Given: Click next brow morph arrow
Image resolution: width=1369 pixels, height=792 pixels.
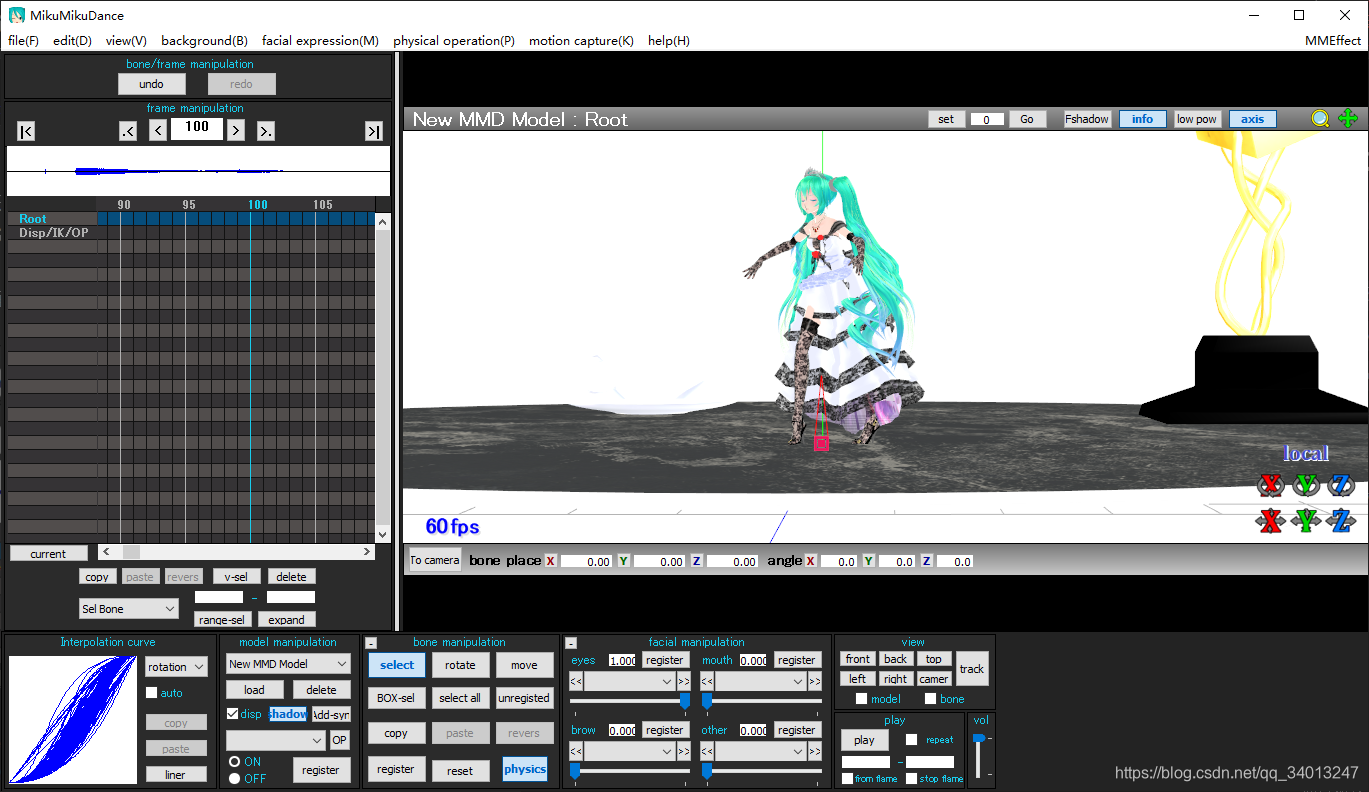Looking at the screenshot, I should (684, 751).
